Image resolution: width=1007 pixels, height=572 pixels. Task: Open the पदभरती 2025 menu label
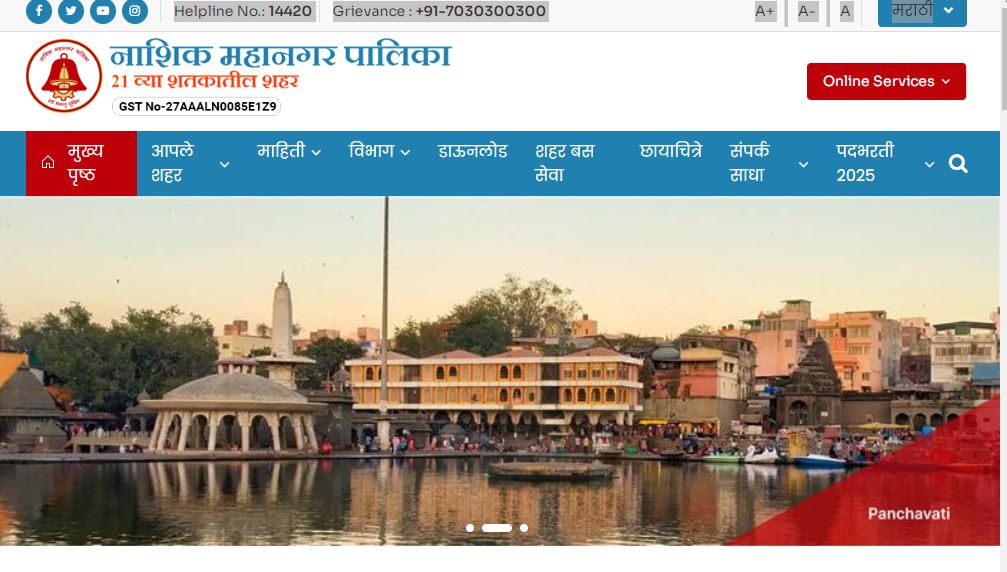pyautogui.click(x=865, y=163)
